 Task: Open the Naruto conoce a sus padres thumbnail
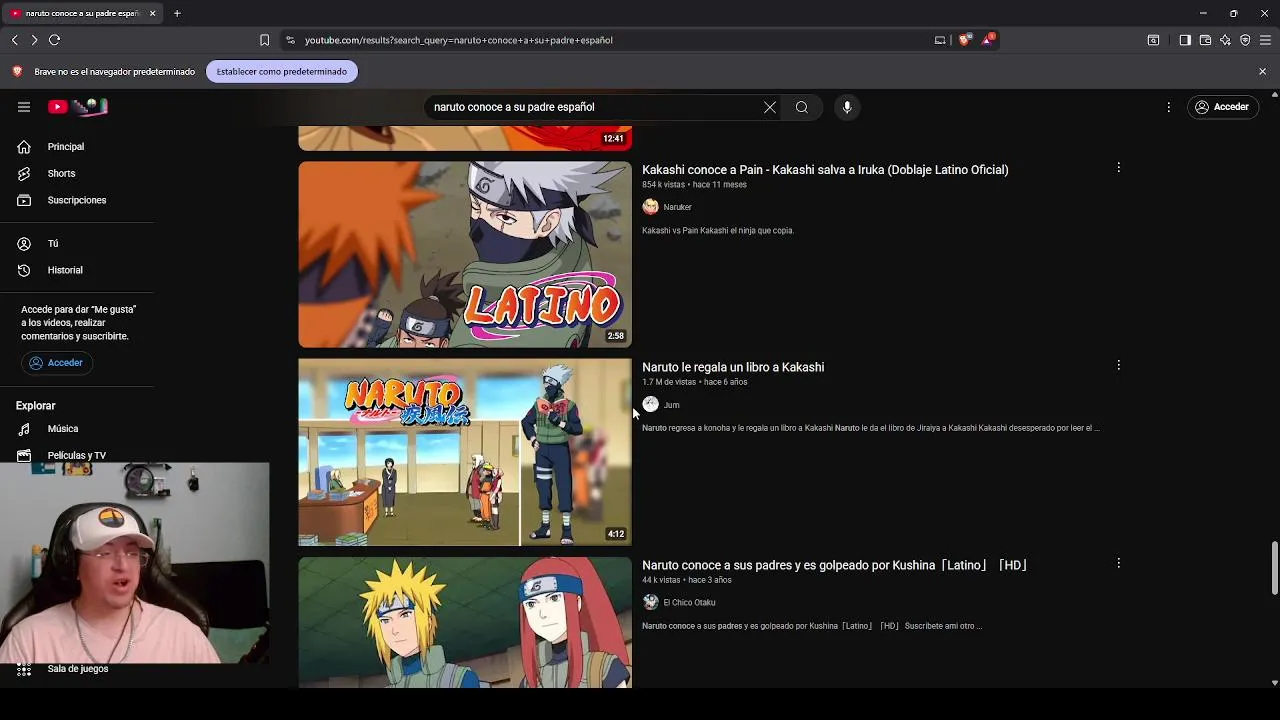pos(465,622)
